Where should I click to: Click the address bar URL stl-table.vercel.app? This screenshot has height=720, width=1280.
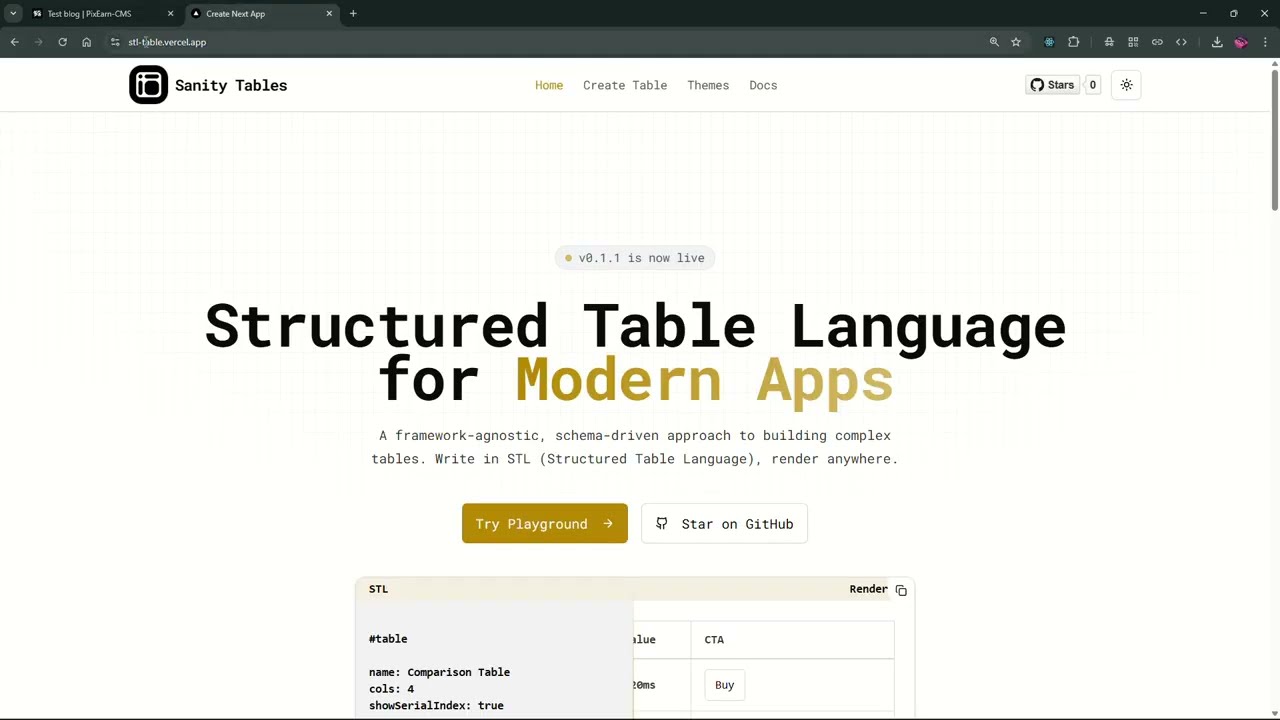click(167, 42)
